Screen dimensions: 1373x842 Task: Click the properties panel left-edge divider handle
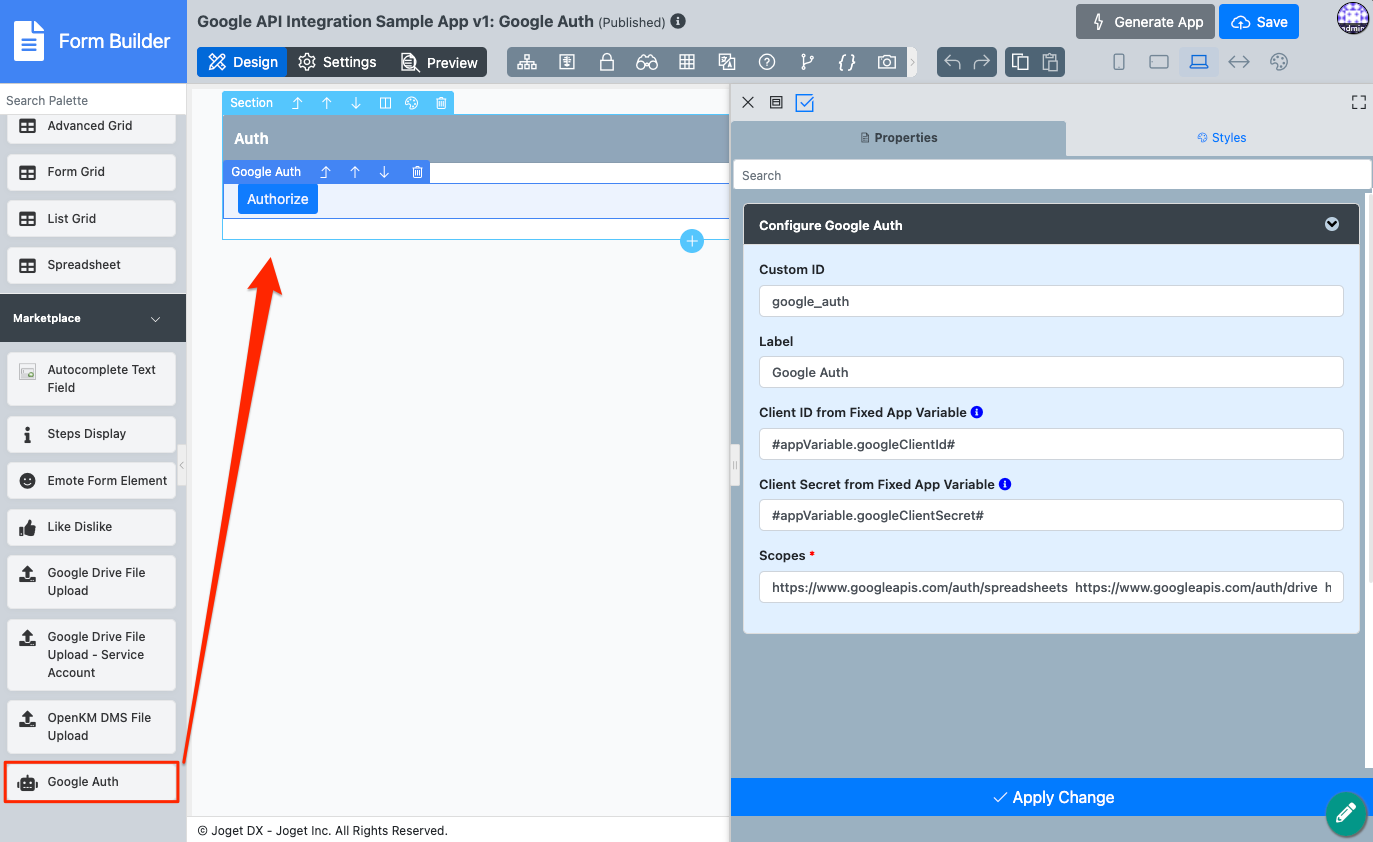click(x=735, y=465)
